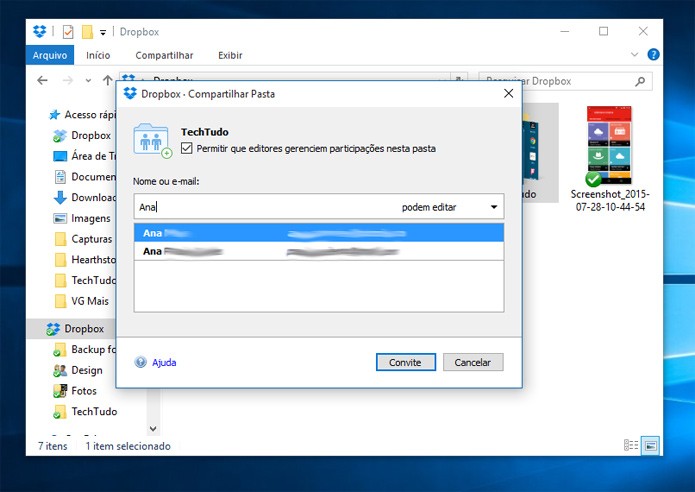Click the Convite button
Image resolution: width=695 pixels, height=492 pixels.
406,362
